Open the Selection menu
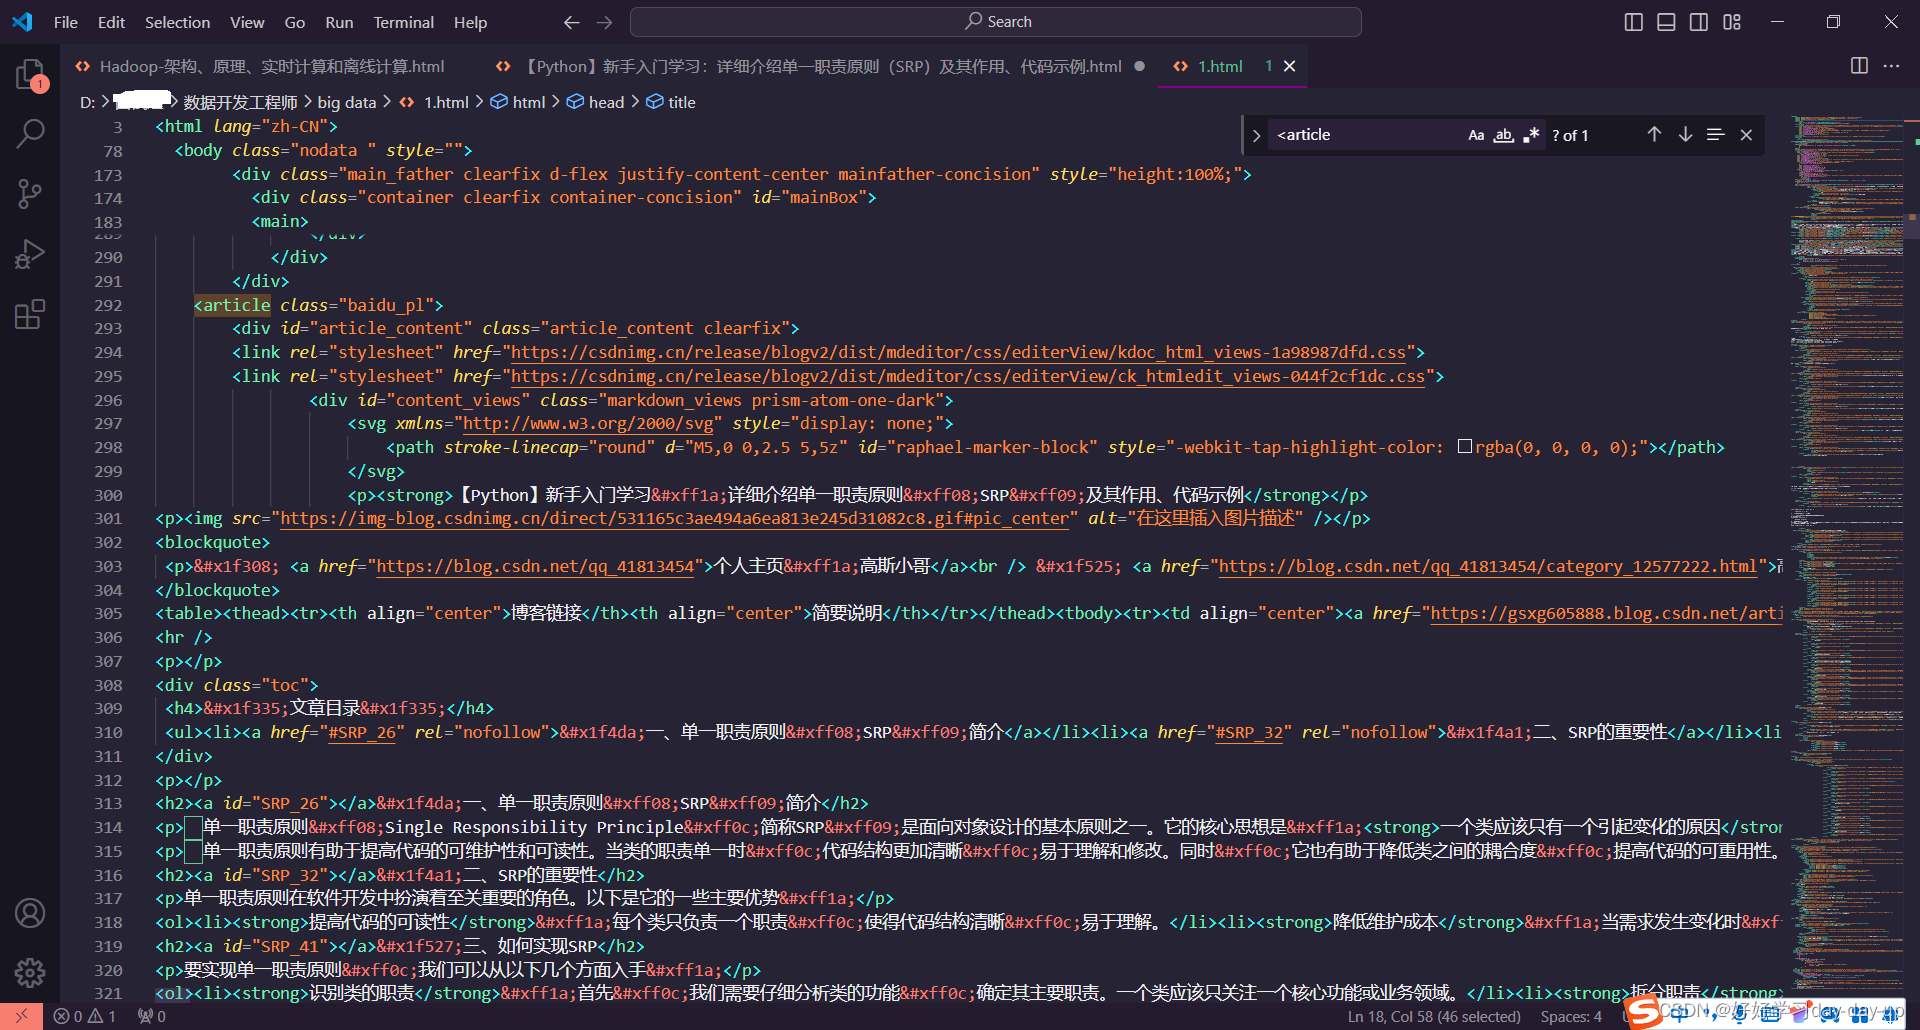This screenshot has height=1030, width=1920. pos(177,22)
